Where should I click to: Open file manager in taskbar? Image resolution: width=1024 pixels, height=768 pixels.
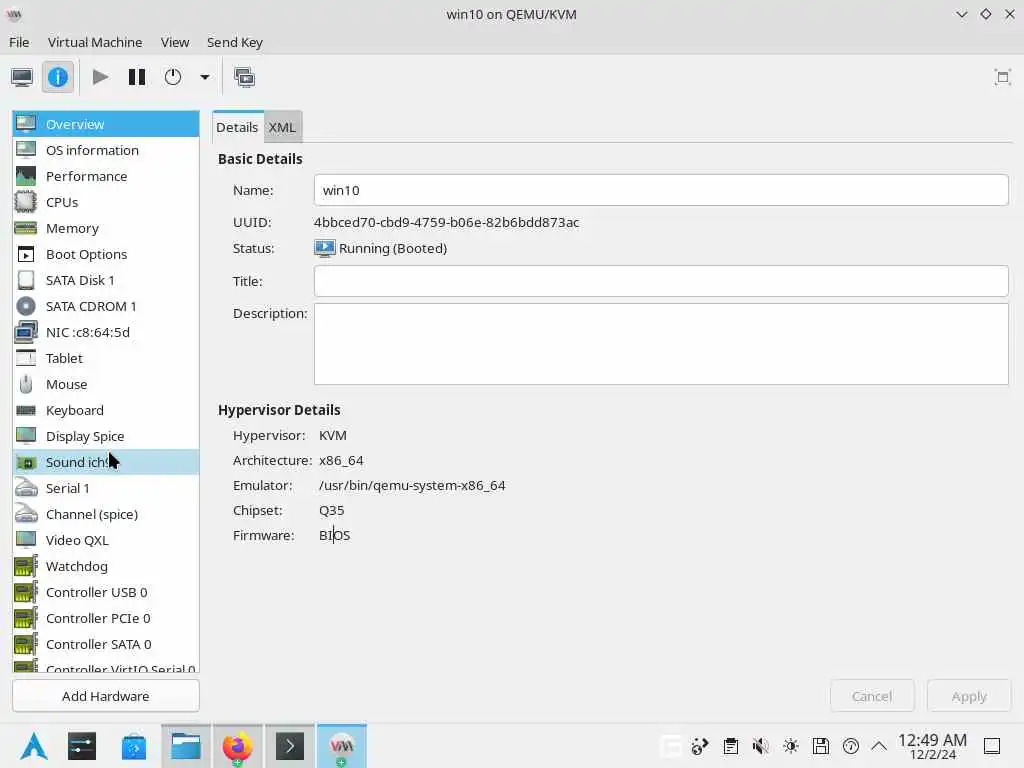tap(185, 746)
